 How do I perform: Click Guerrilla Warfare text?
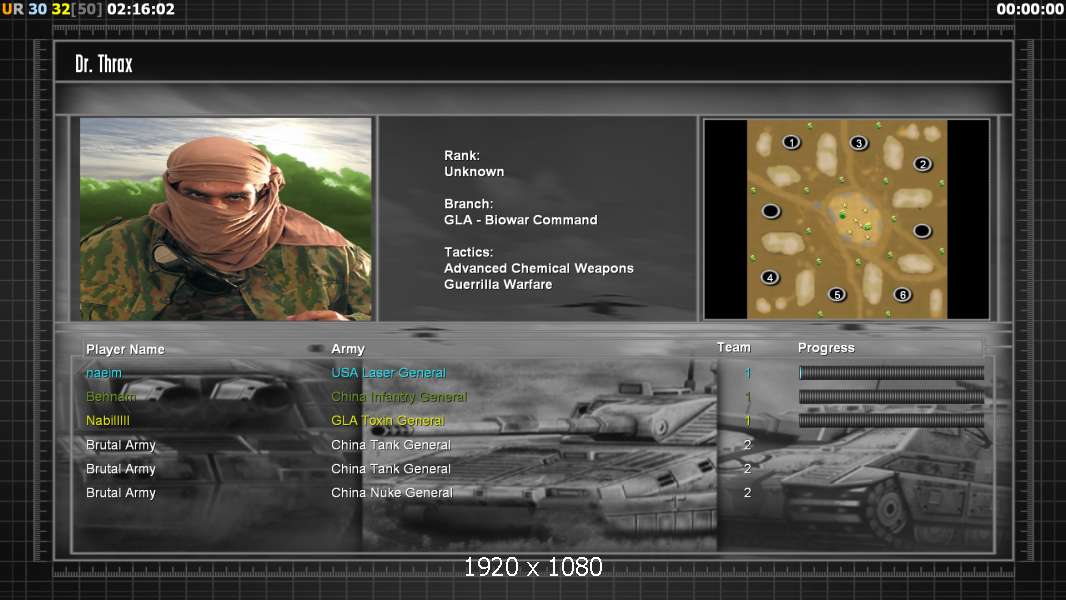(498, 285)
